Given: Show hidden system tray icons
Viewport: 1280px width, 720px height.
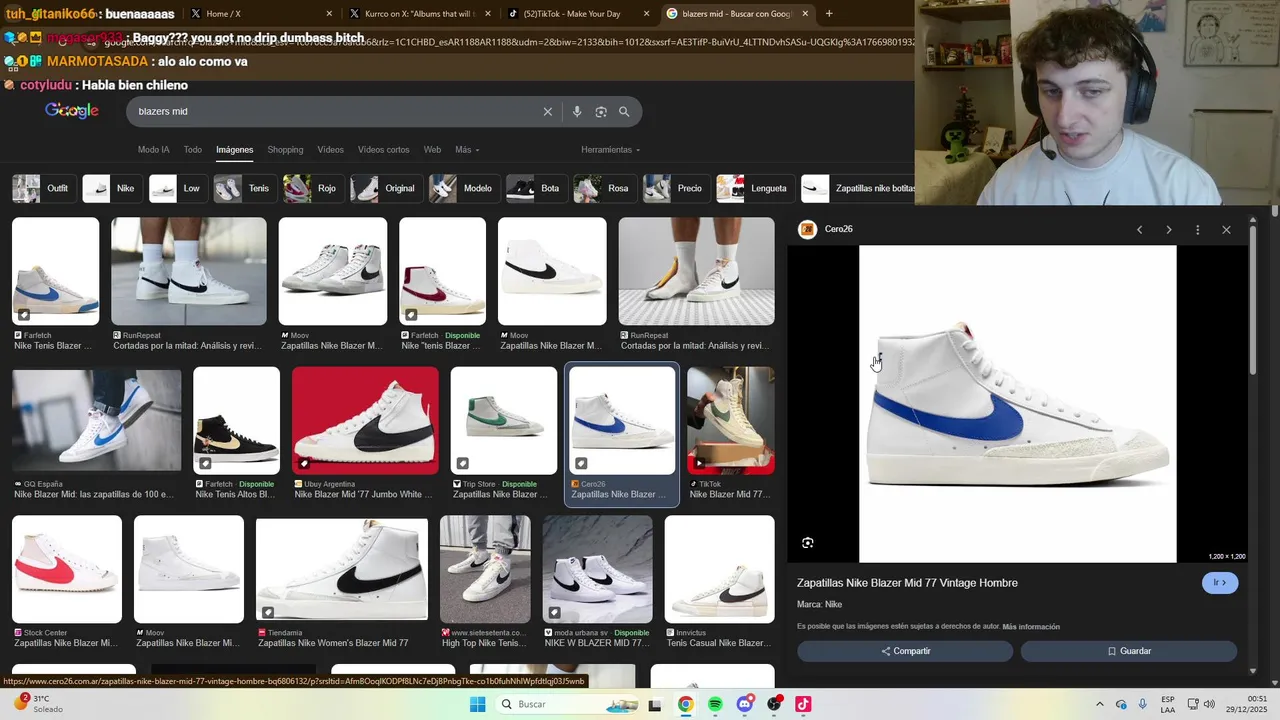Looking at the screenshot, I should point(1099,704).
